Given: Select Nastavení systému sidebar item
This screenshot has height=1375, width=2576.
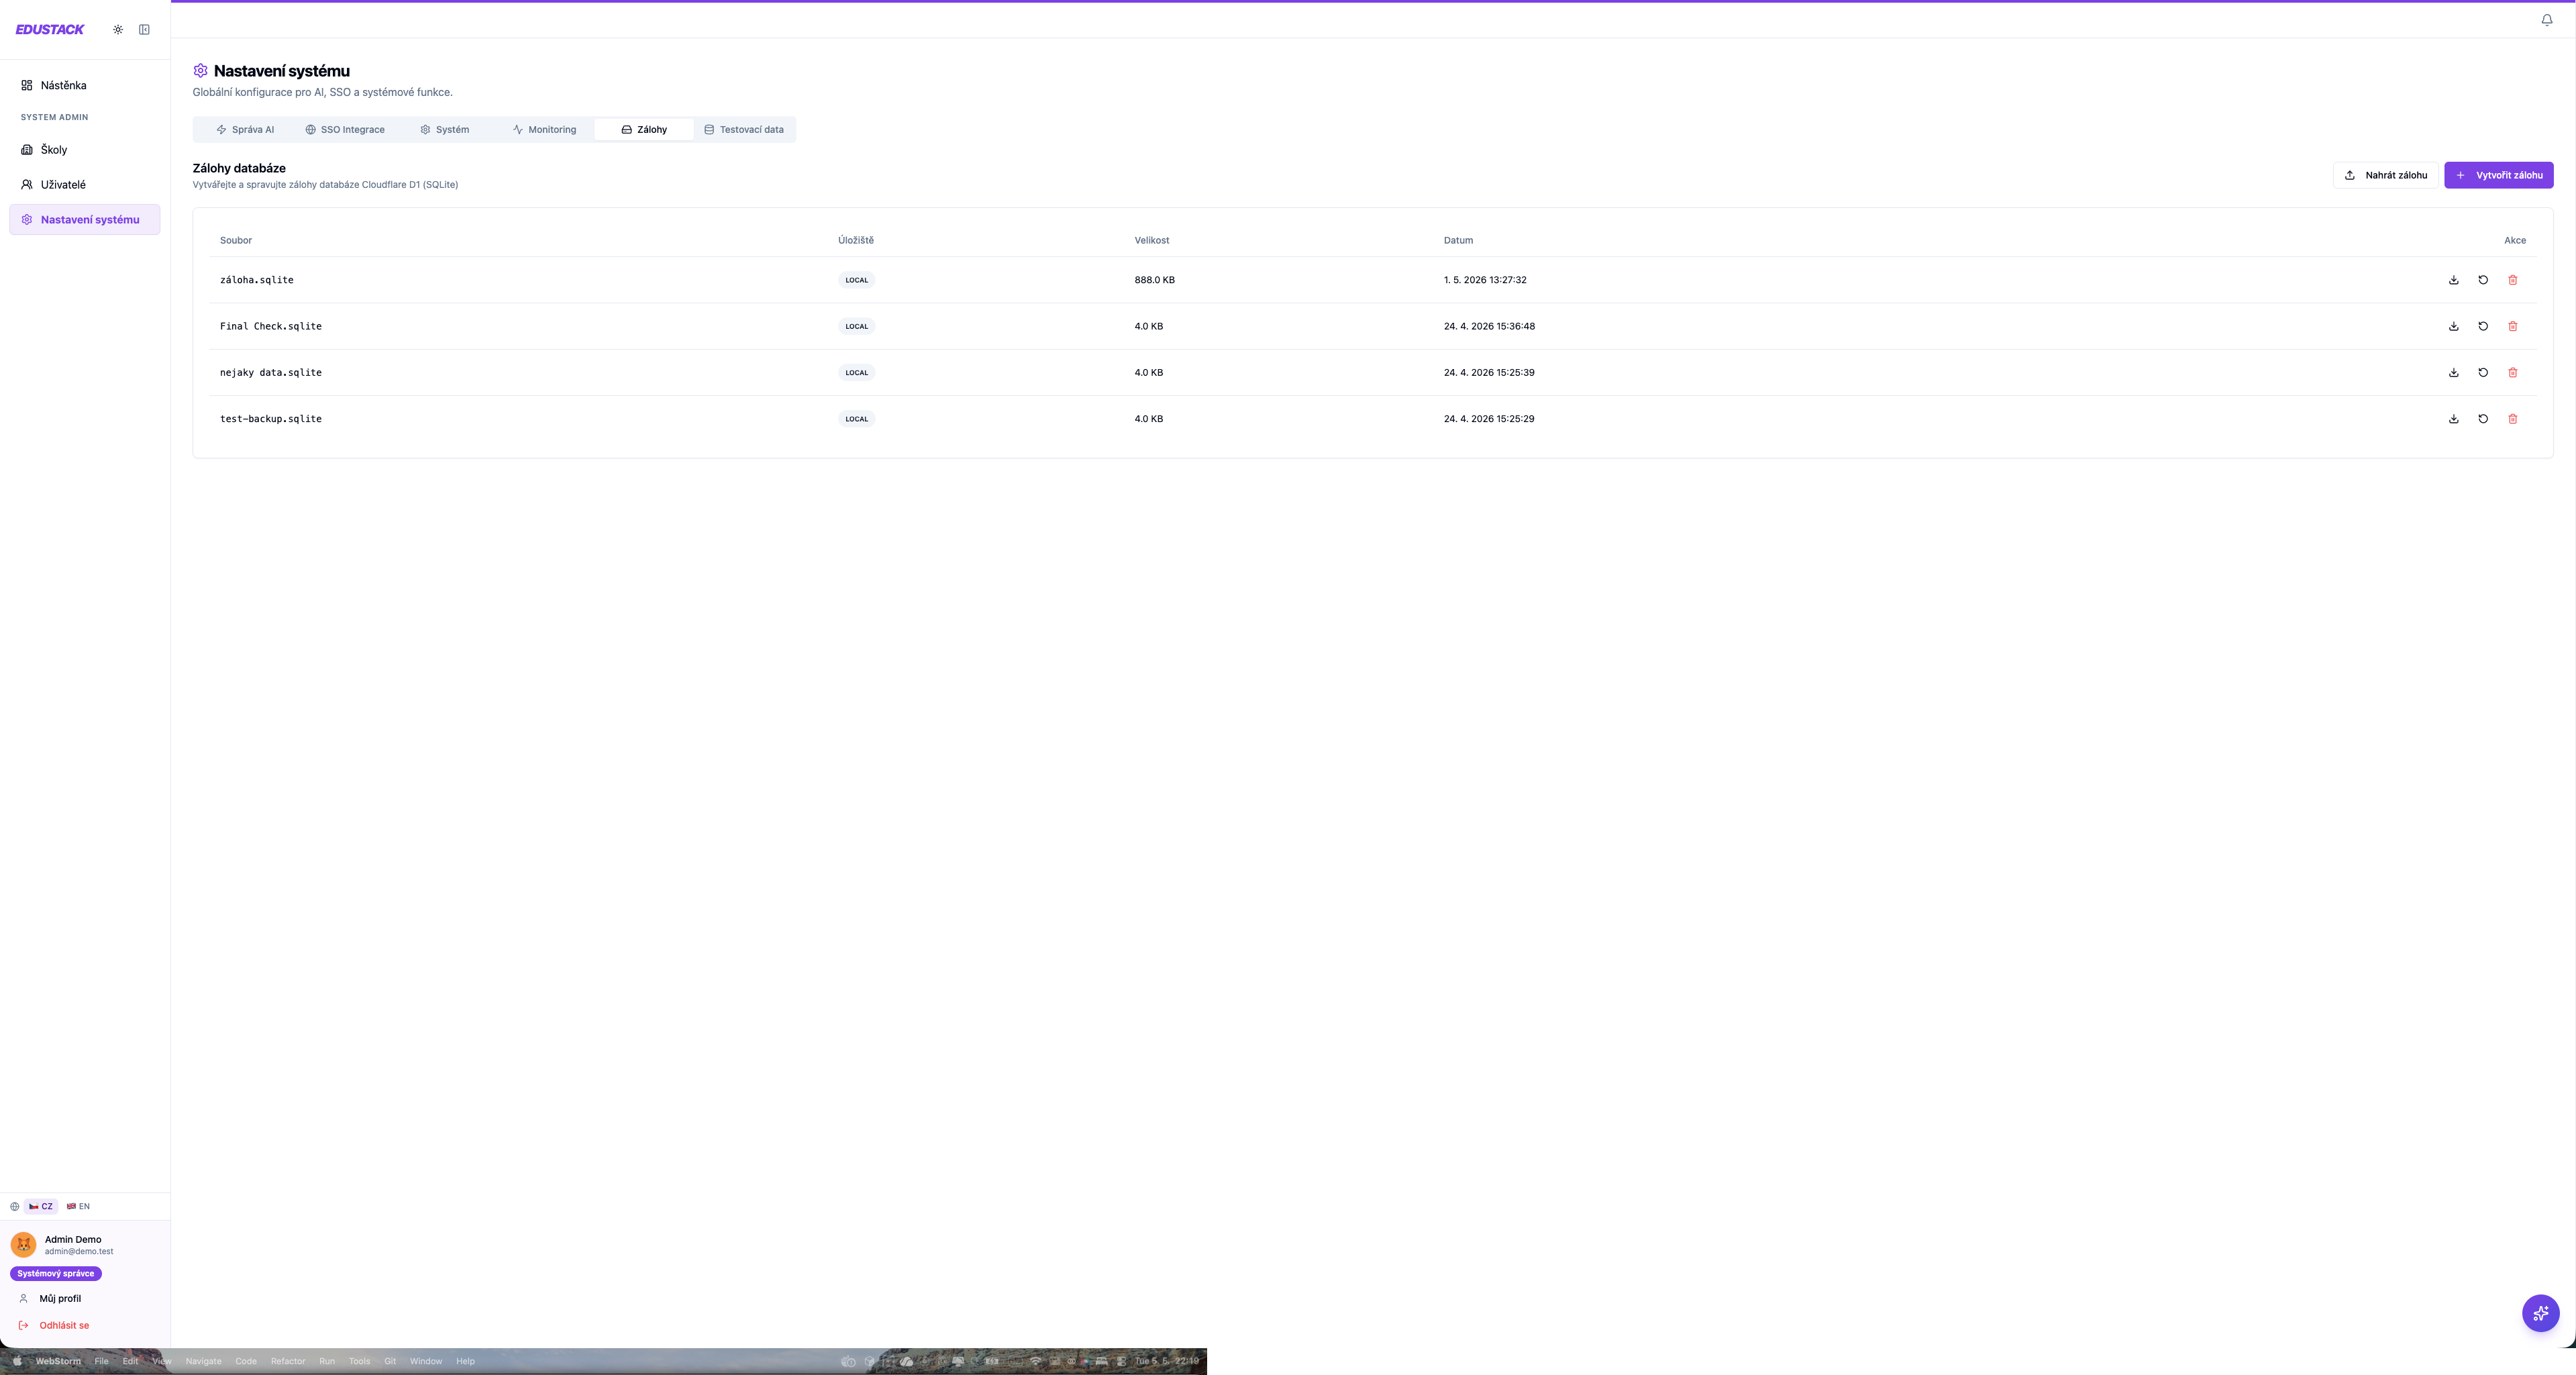Looking at the screenshot, I should coord(85,220).
